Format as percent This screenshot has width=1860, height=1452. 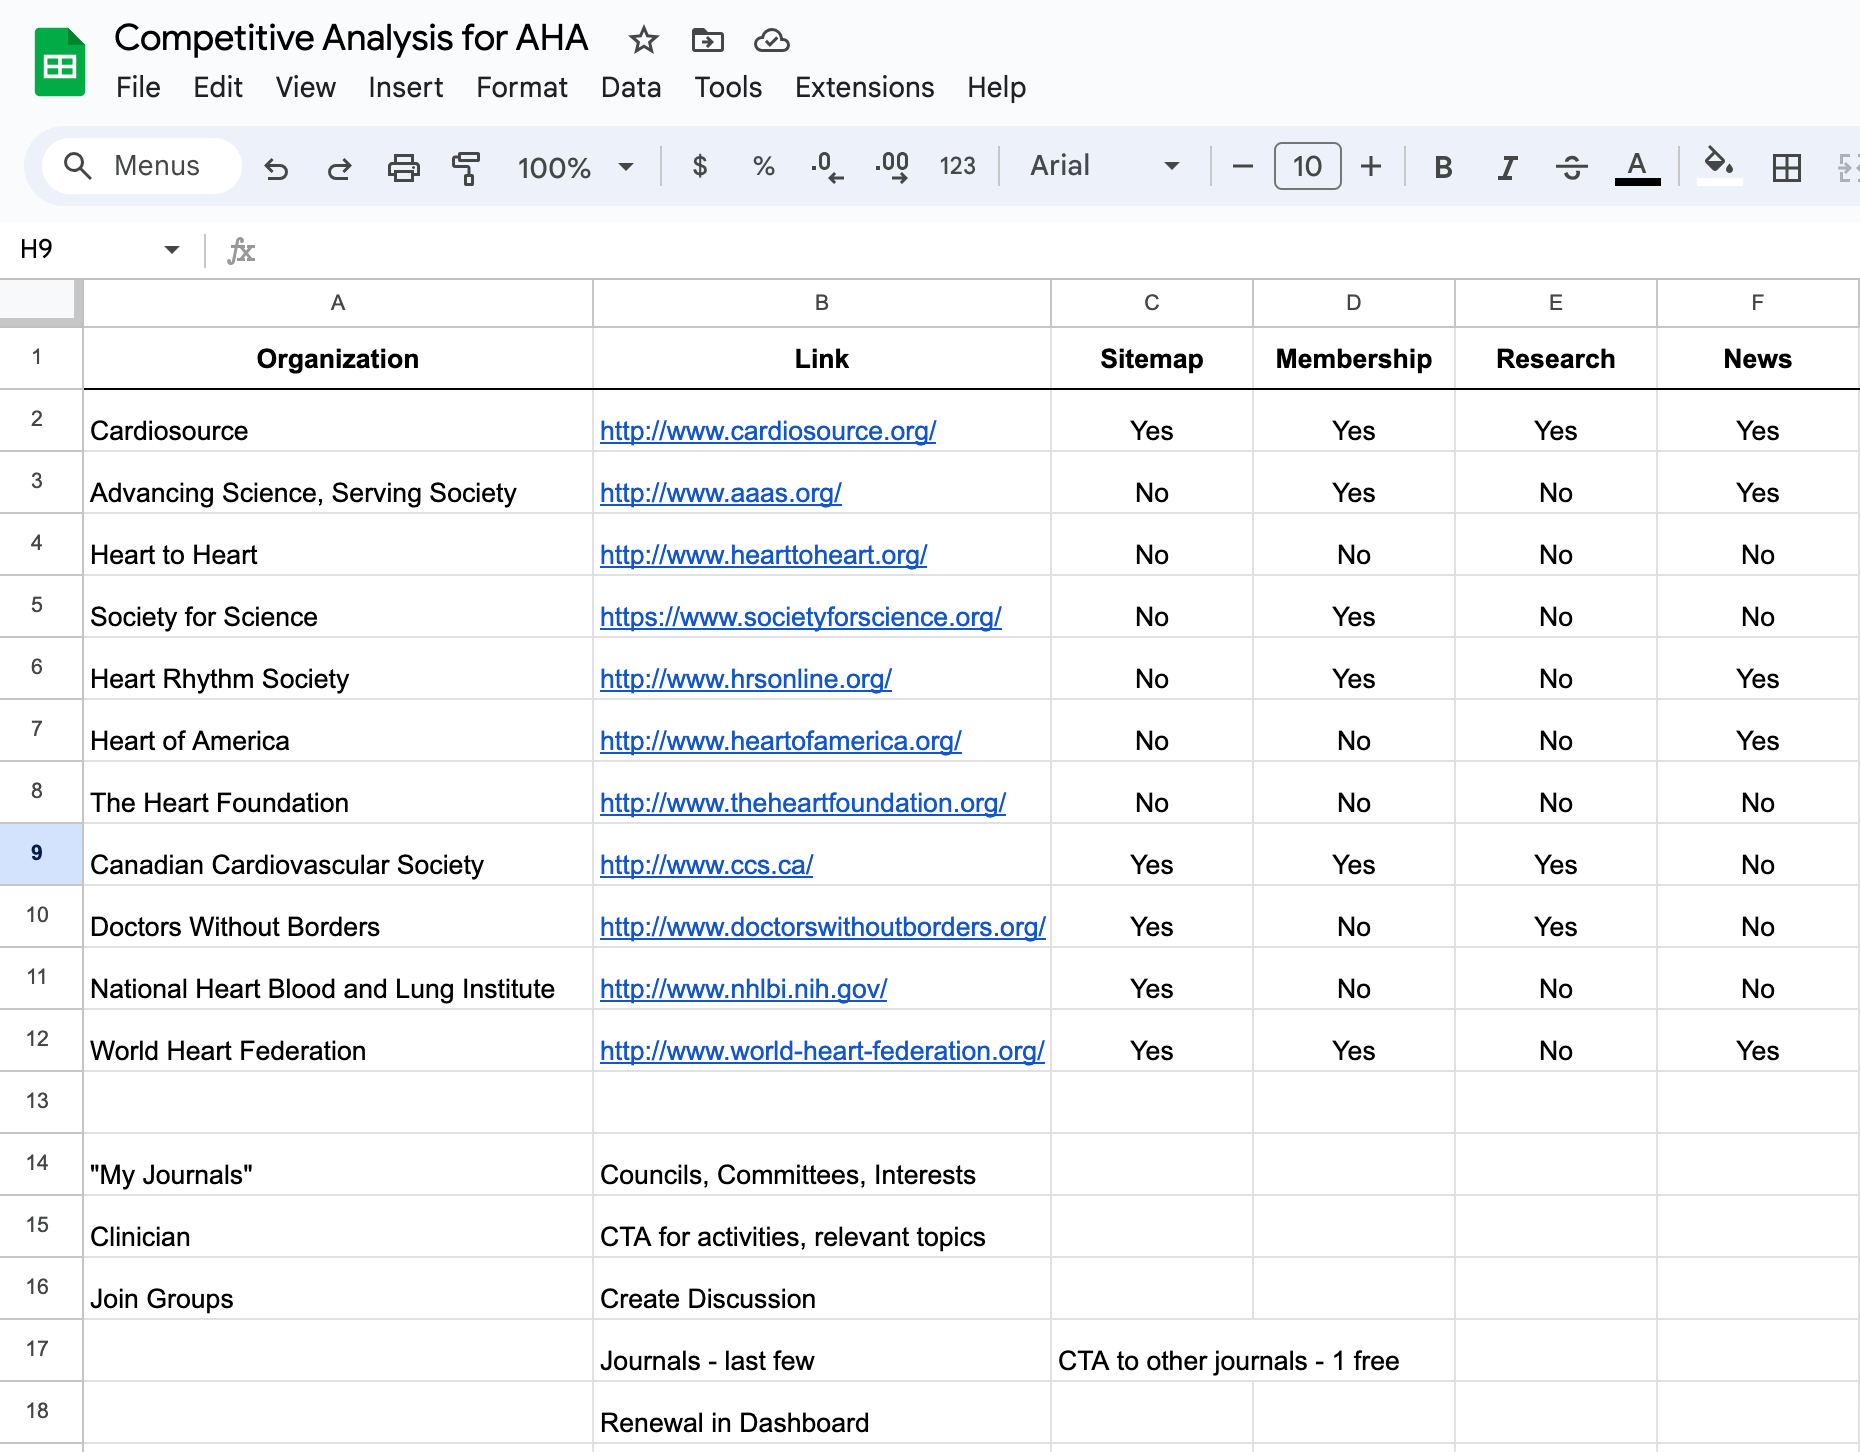[764, 166]
